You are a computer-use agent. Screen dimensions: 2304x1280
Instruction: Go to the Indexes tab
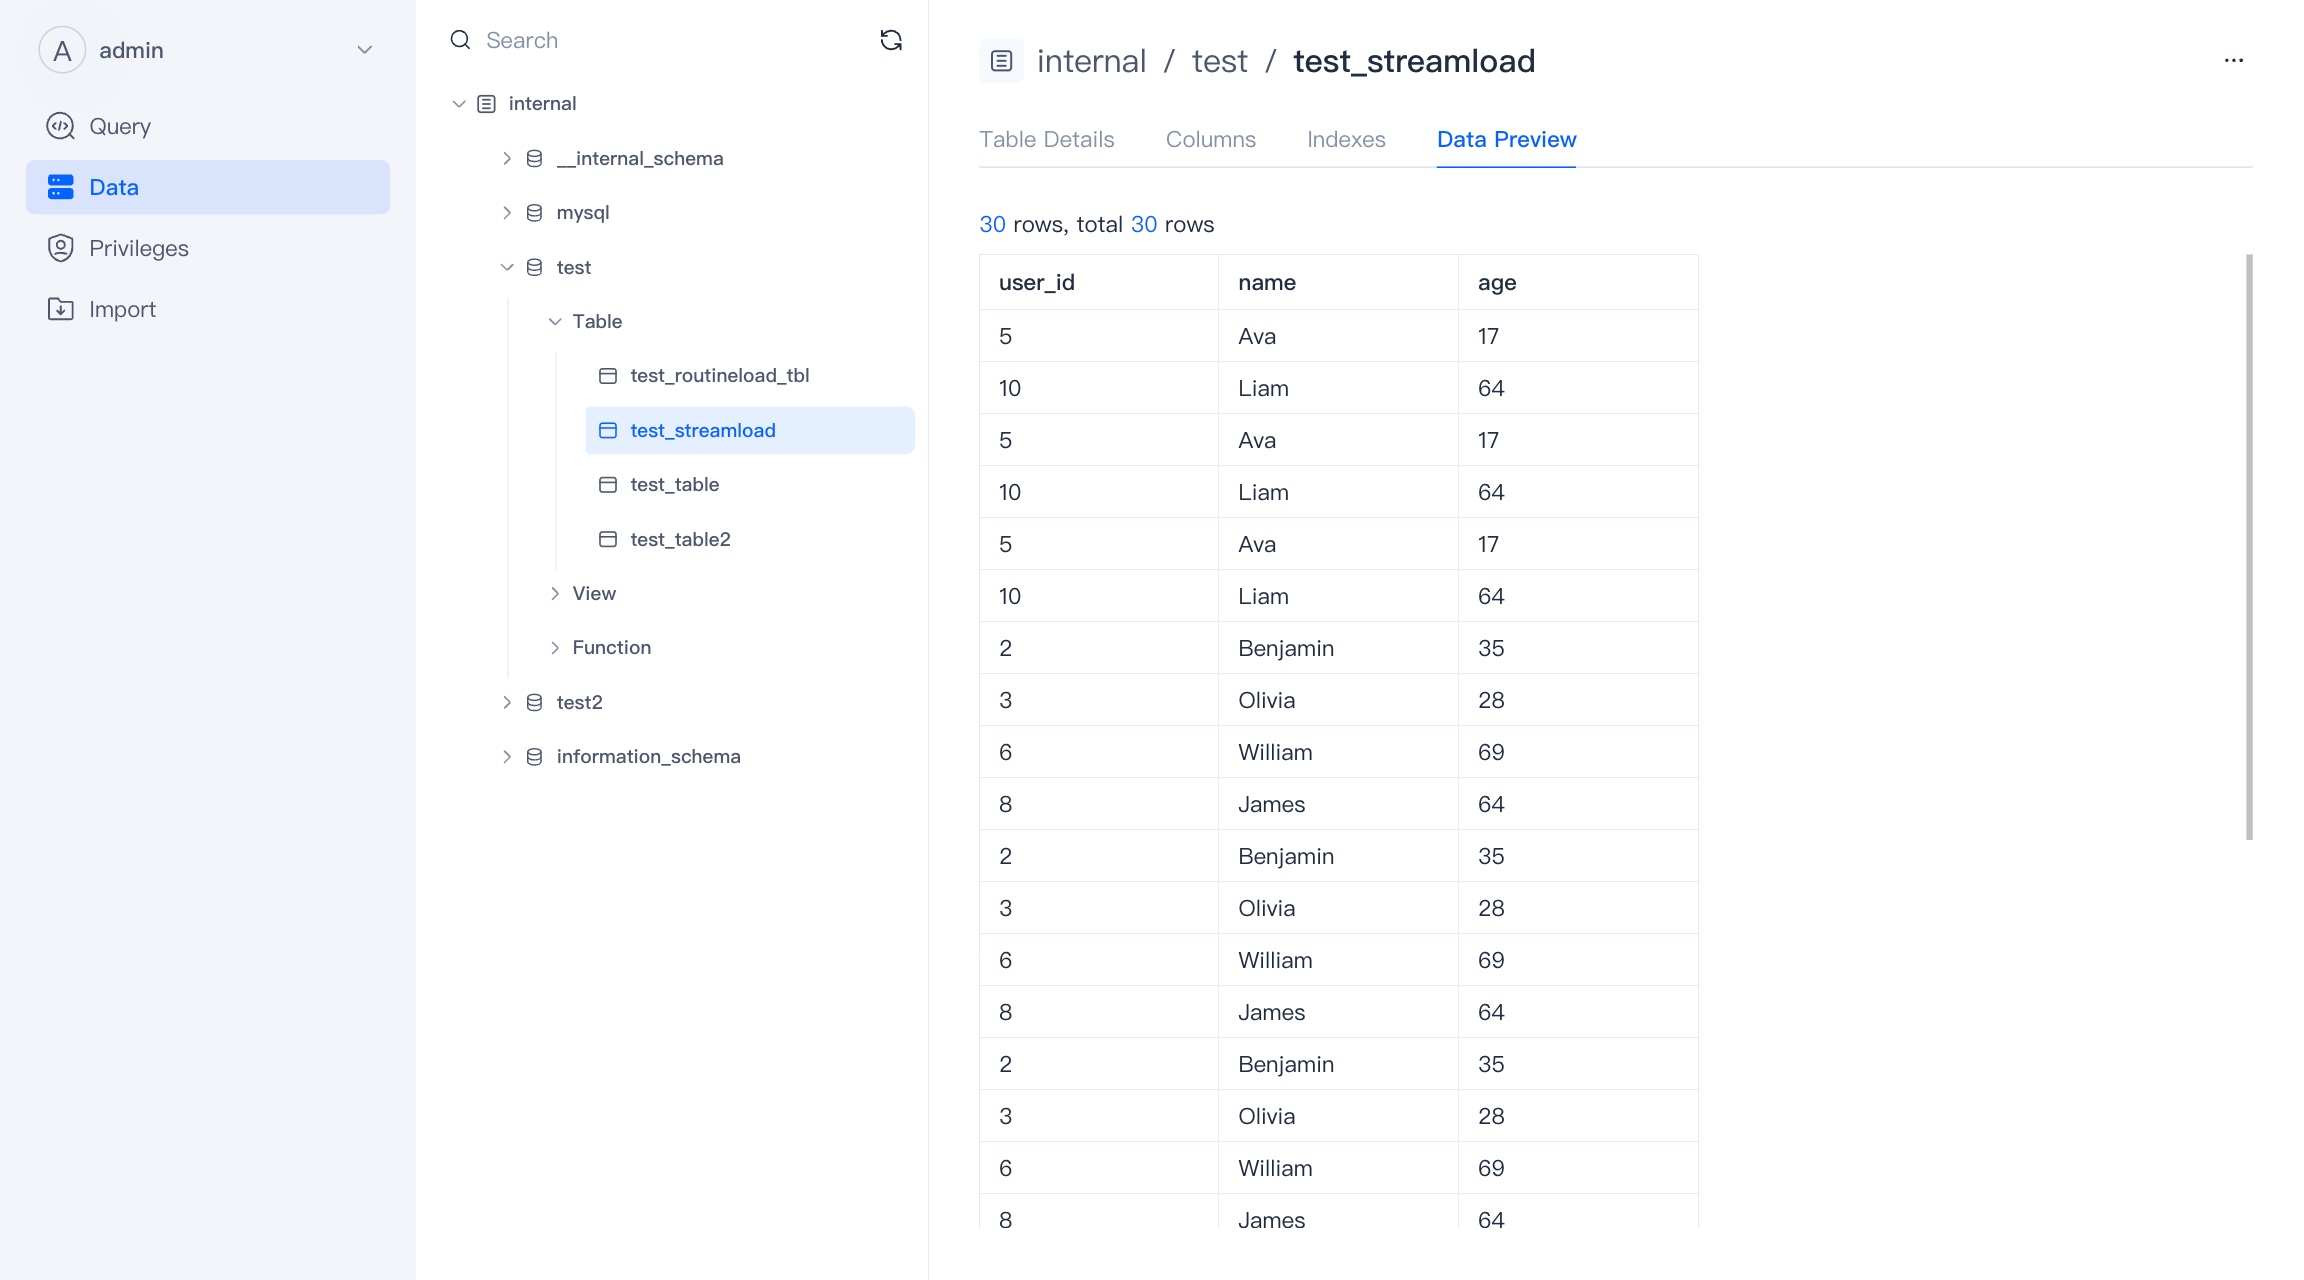pos(1346,139)
